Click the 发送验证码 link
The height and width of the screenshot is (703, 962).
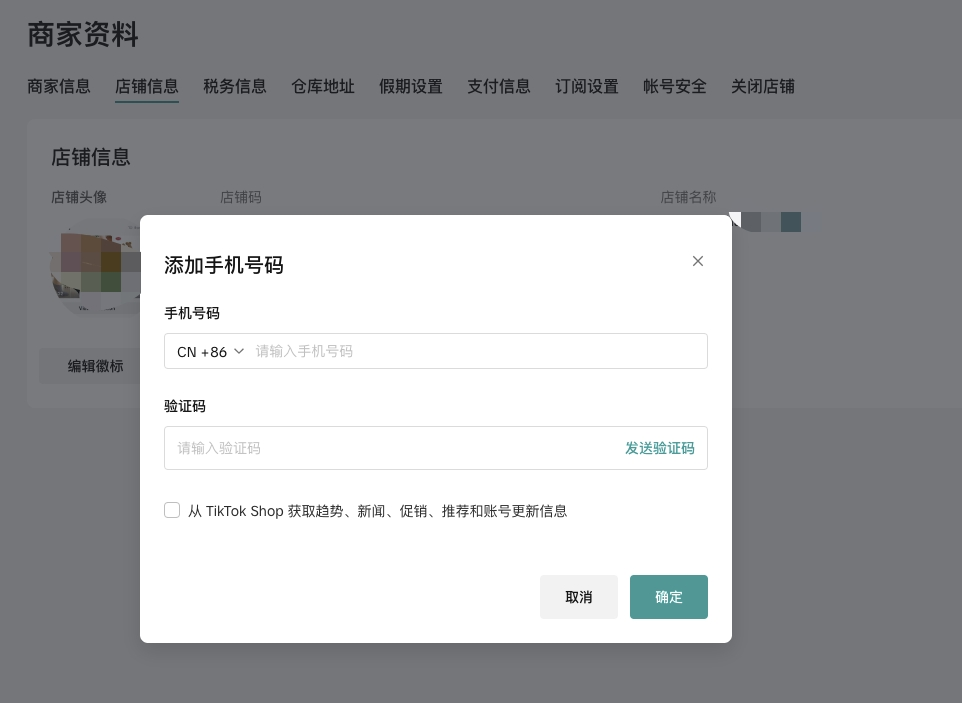pos(659,448)
